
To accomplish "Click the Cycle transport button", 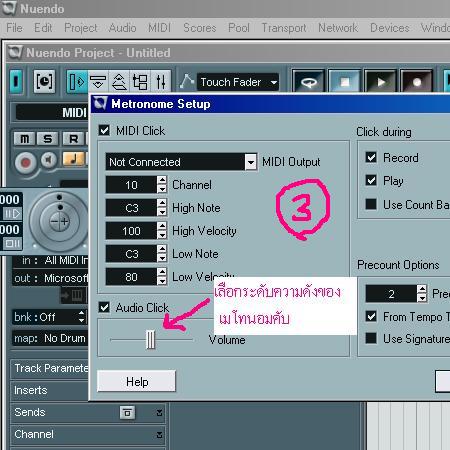I will tap(309, 81).
